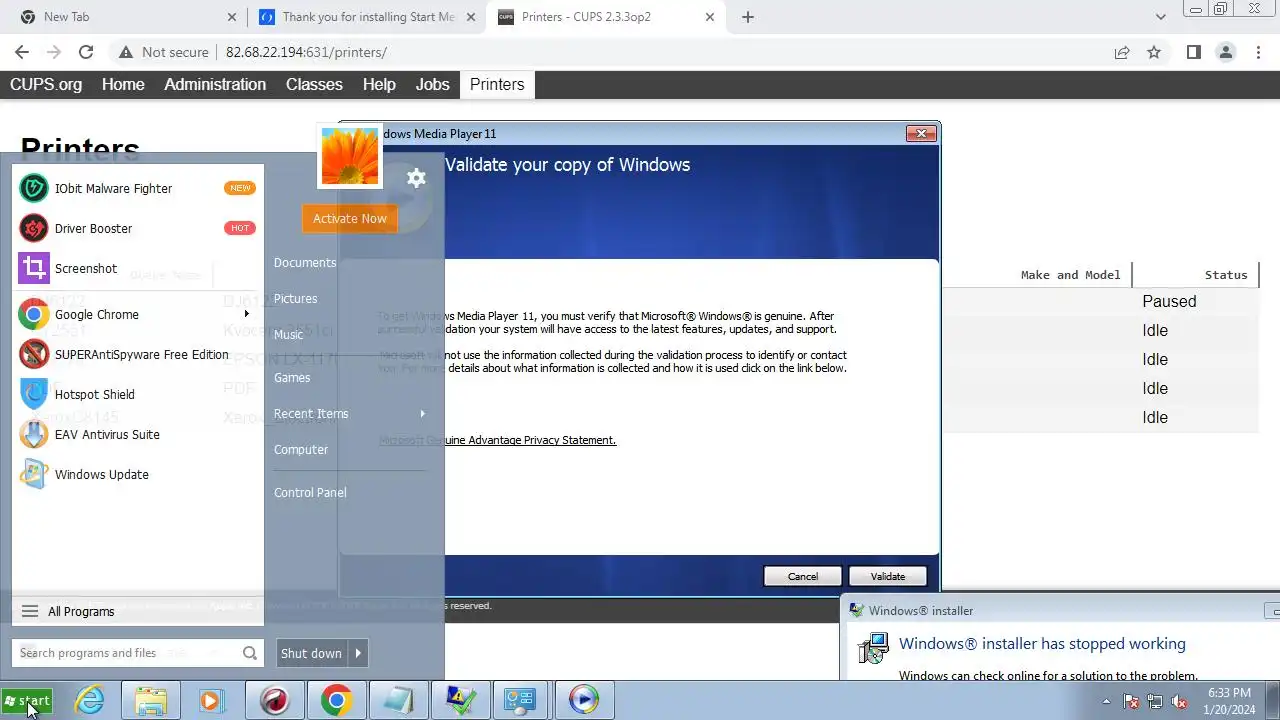The height and width of the screenshot is (720, 1280).
Task: Open the taskbar clock showing 6:33 PM
Action: click(x=1229, y=701)
